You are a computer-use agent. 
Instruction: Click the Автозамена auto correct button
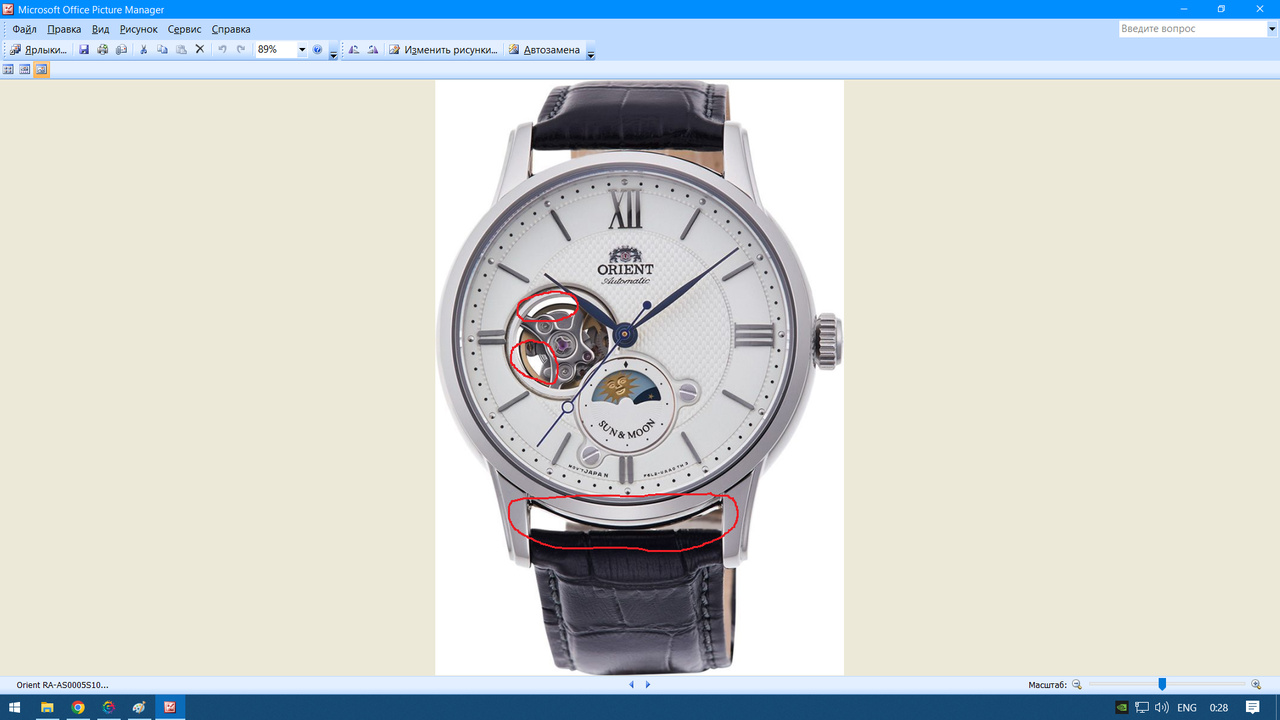(x=543, y=49)
